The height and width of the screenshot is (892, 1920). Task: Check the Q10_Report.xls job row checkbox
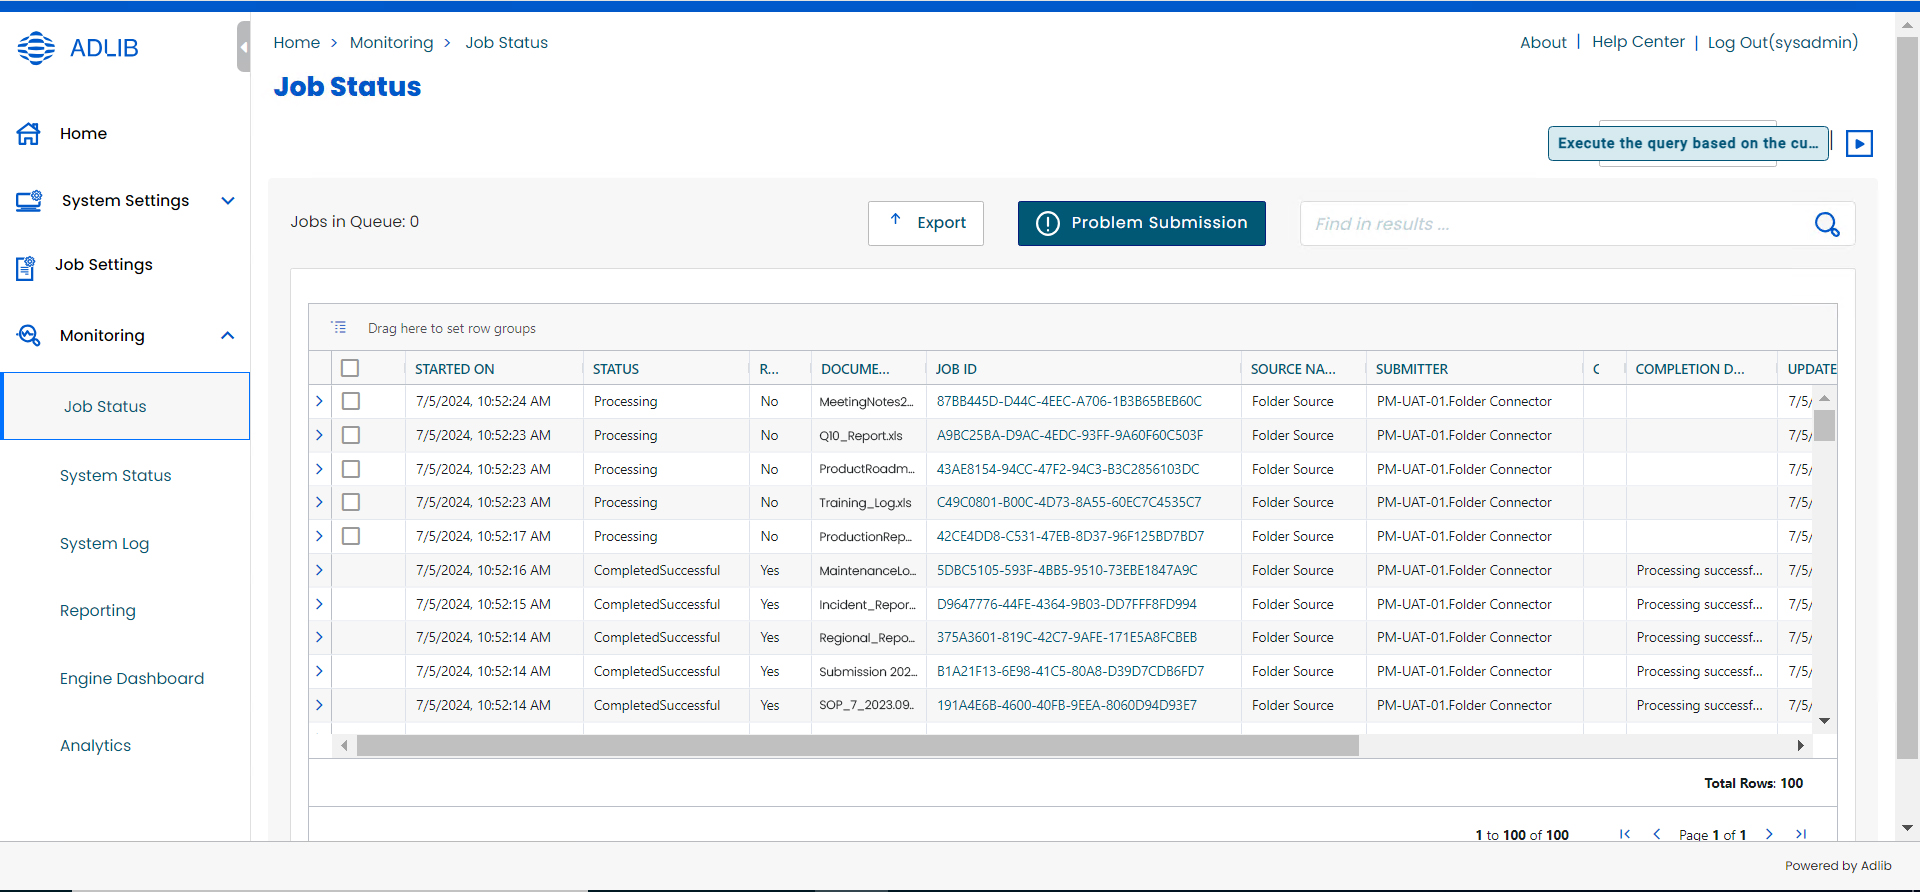pos(351,435)
